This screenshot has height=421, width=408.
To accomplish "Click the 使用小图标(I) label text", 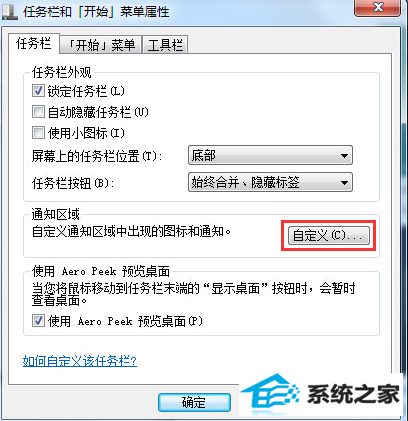I will (x=86, y=133).
